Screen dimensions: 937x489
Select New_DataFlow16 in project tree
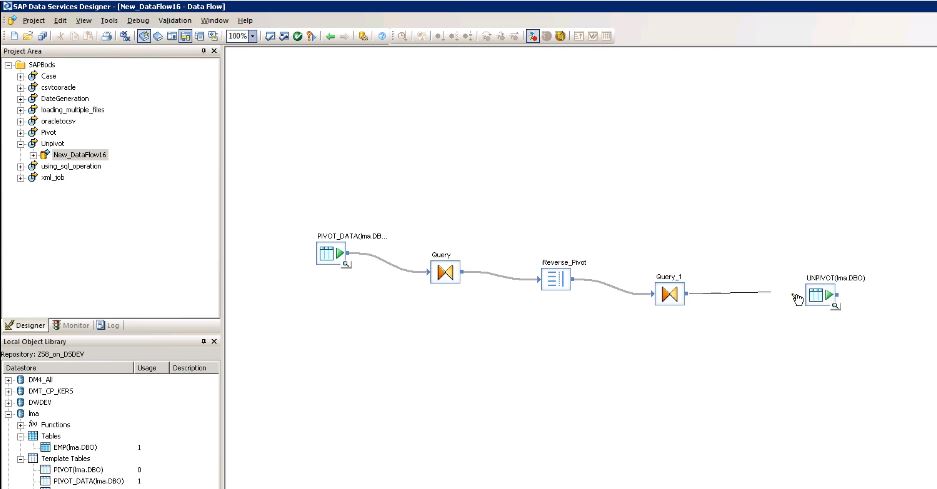79,155
